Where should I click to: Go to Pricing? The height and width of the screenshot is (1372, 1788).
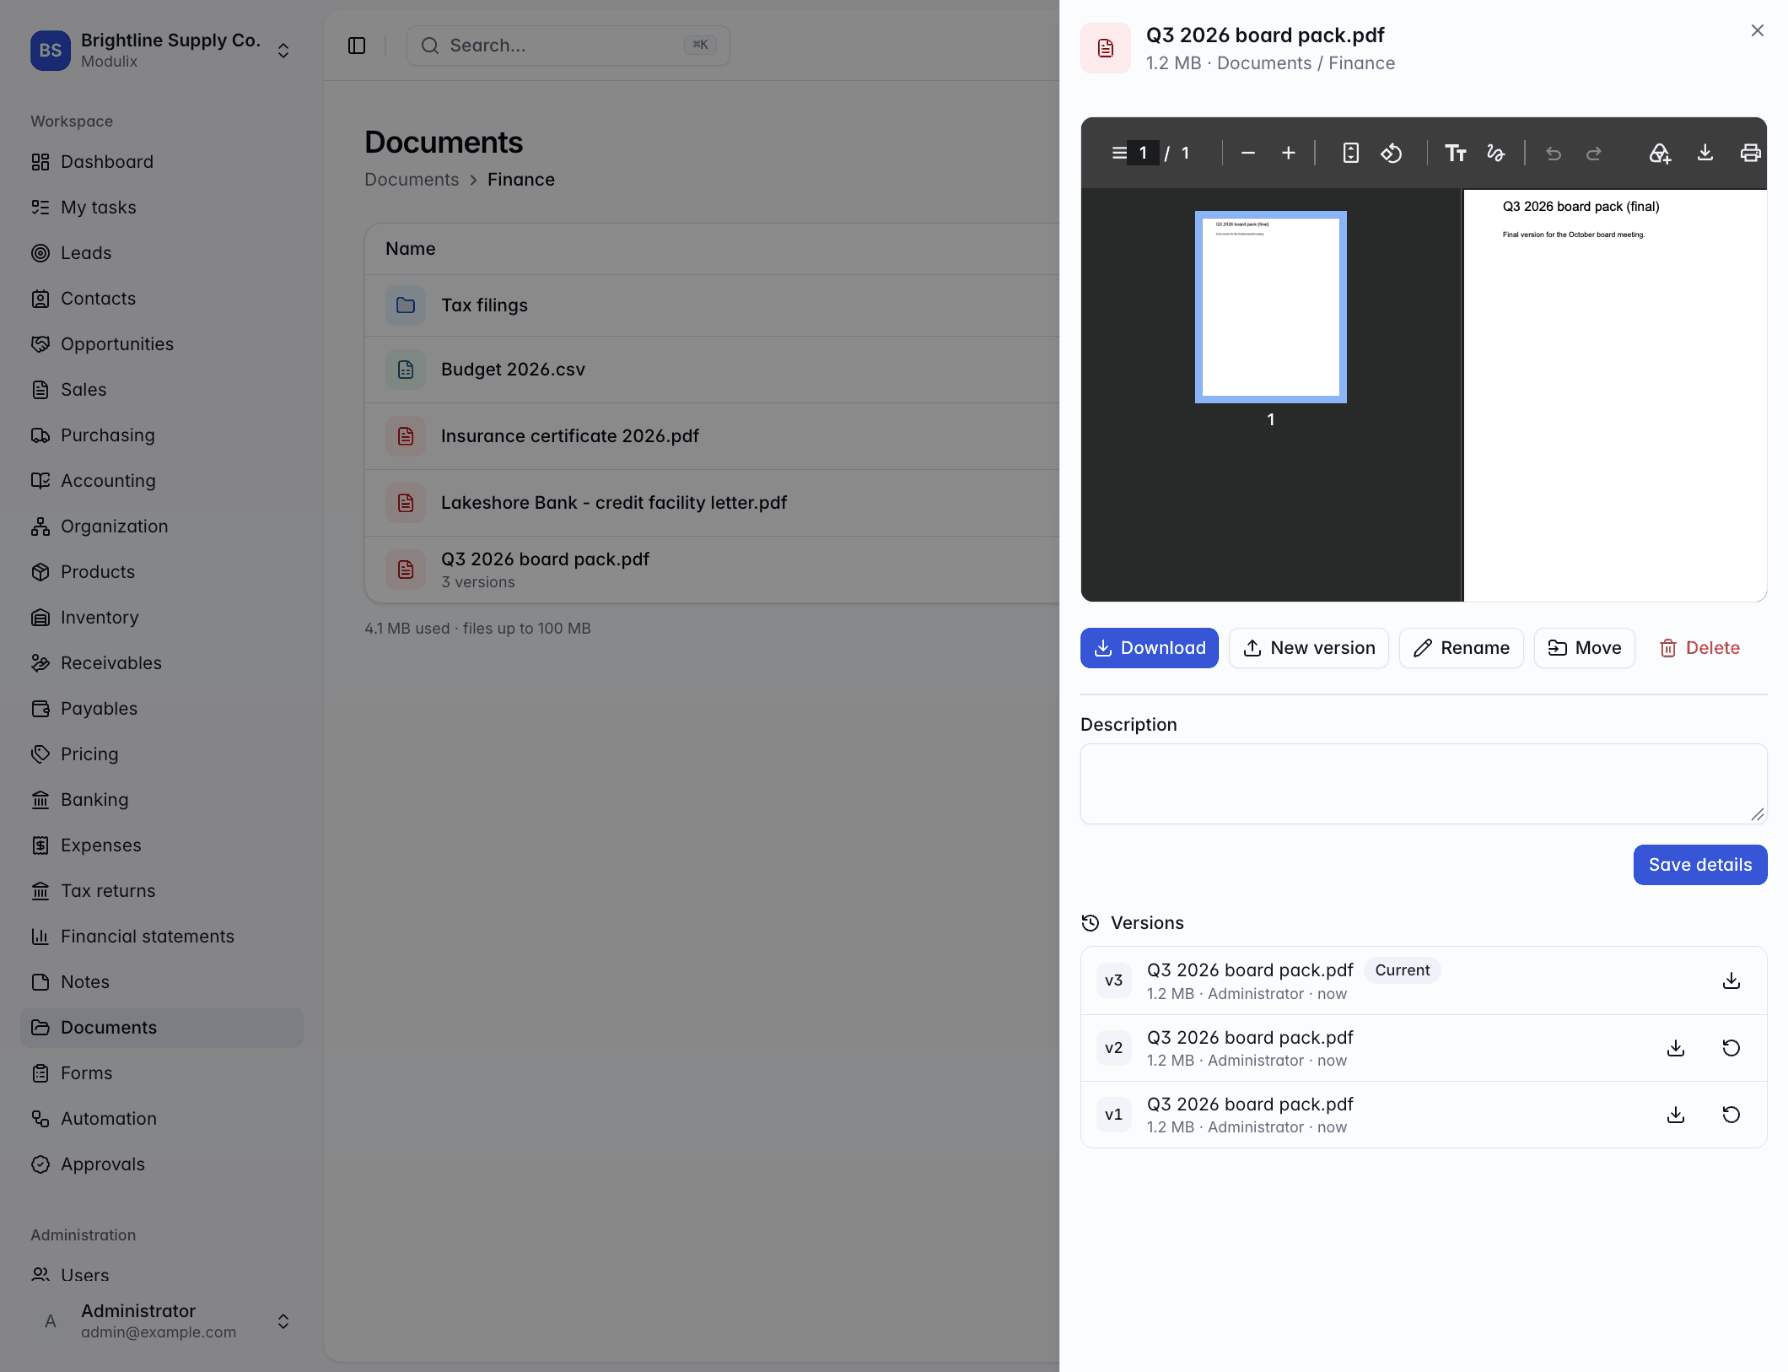[x=162, y=753]
